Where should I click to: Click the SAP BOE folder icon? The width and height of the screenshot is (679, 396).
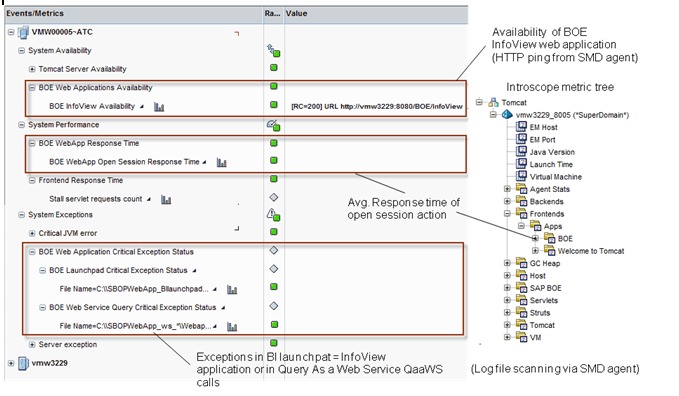tap(521, 288)
